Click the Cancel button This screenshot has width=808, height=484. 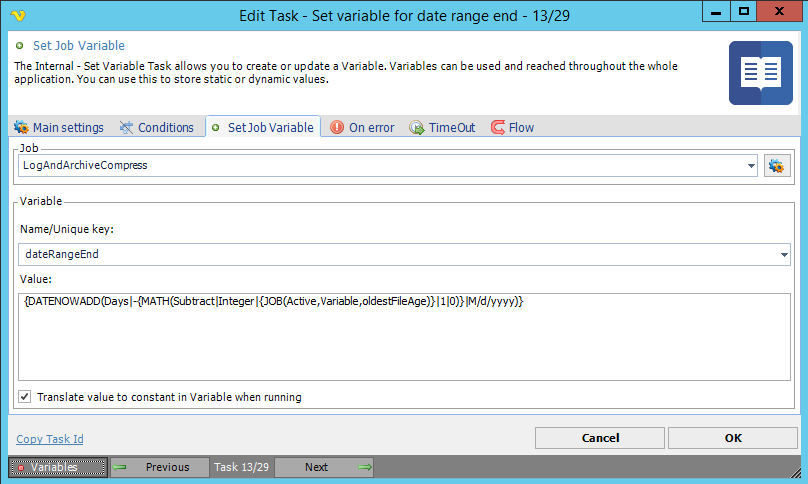coord(600,438)
